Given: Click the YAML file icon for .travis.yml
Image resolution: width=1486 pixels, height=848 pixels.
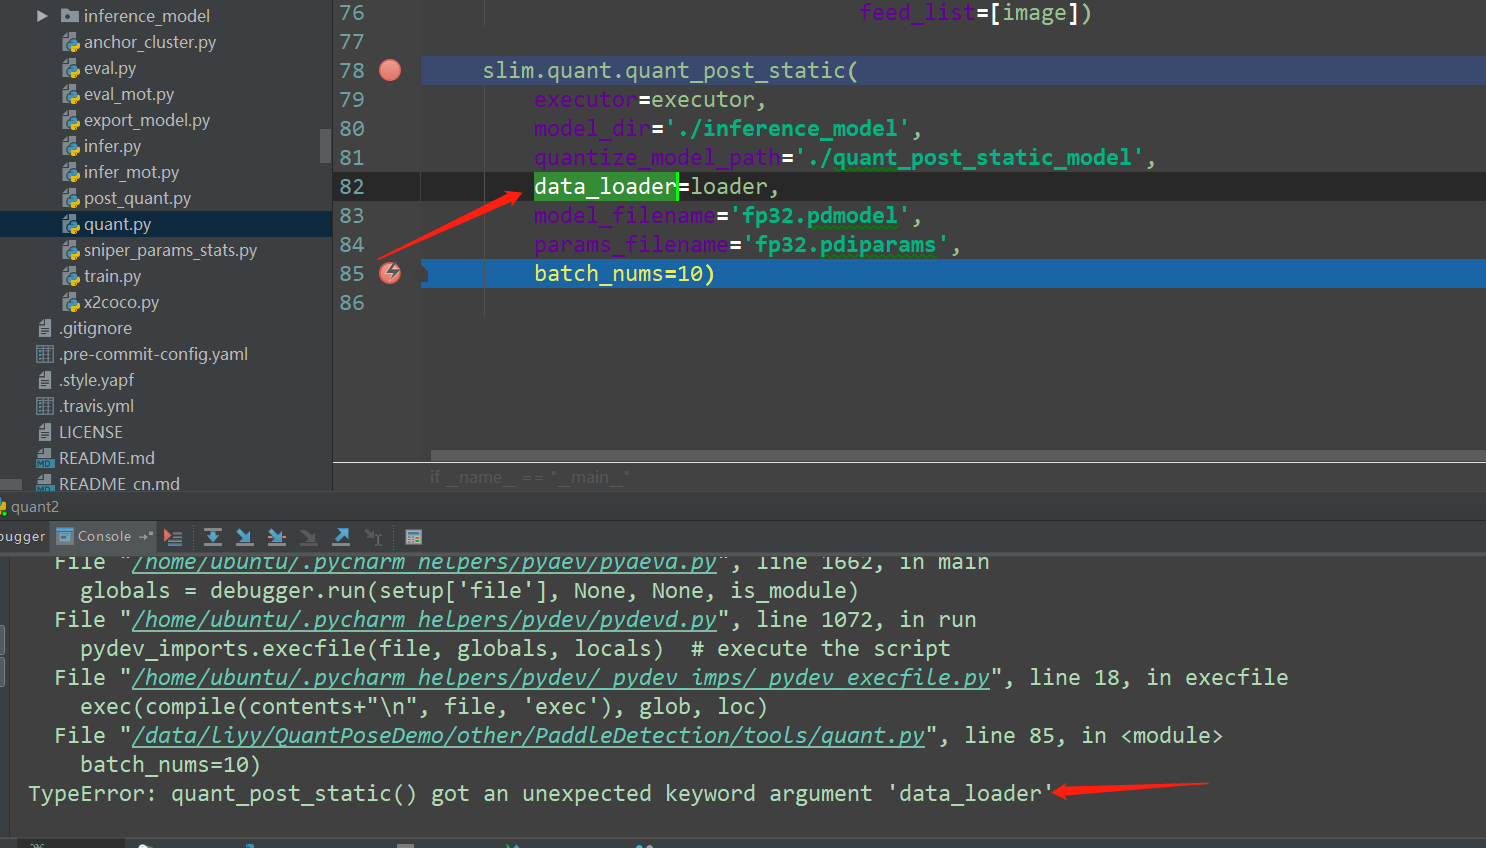Looking at the screenshot, I should click(45, 406).
